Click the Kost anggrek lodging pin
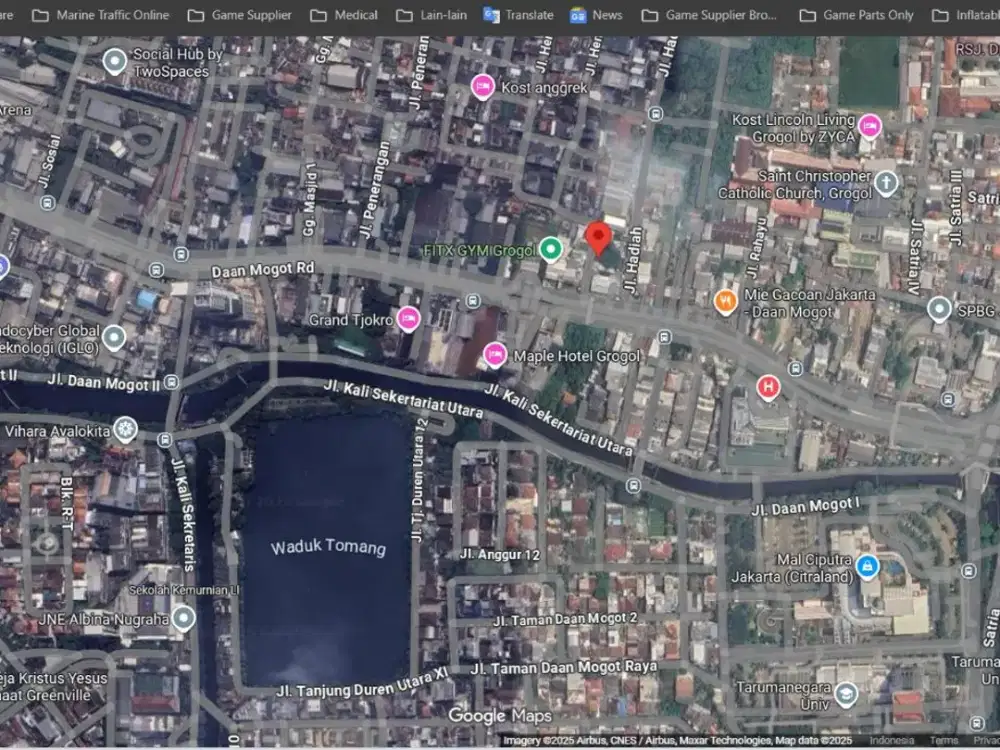 click(x=483, y=87)
